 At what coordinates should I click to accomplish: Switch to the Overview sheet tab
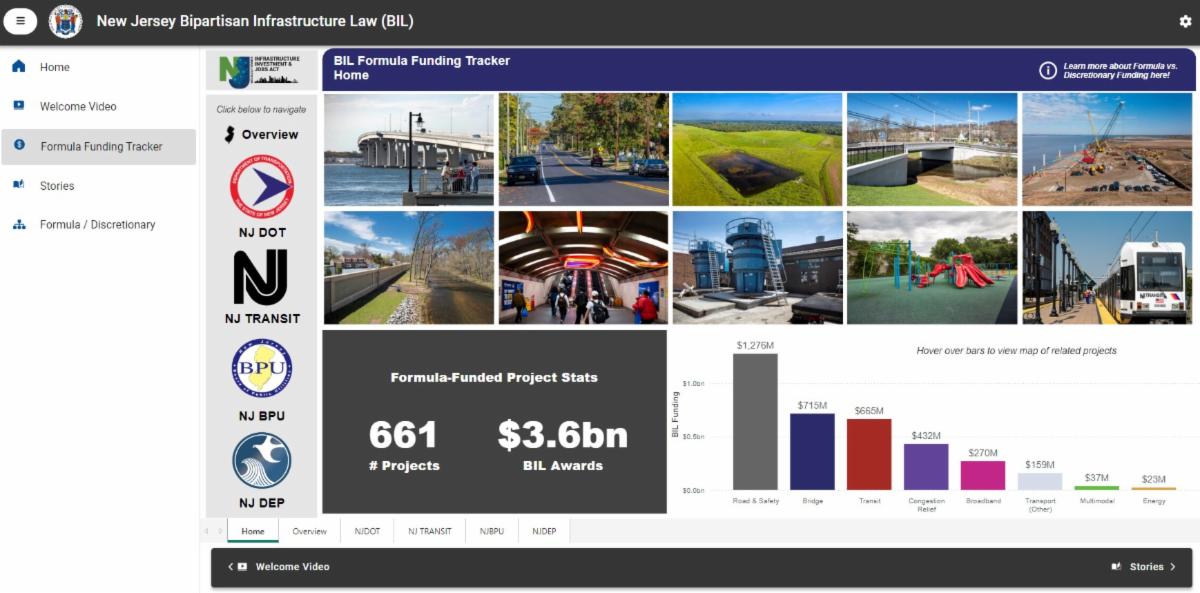310,531
